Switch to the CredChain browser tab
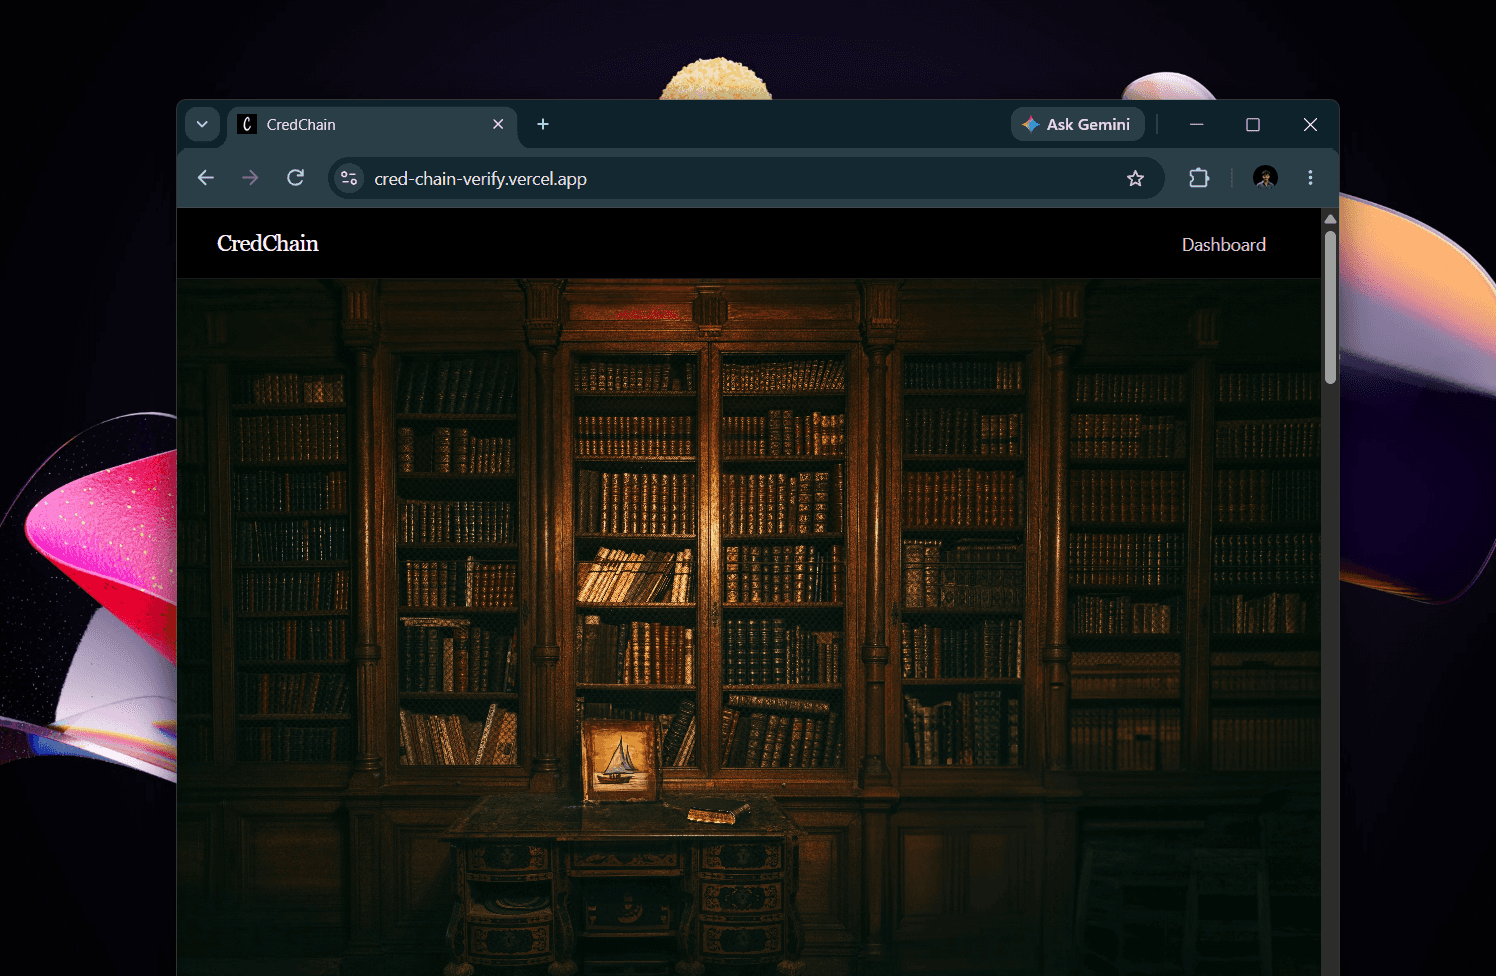Screen dimensions: 1496x976 372,125
